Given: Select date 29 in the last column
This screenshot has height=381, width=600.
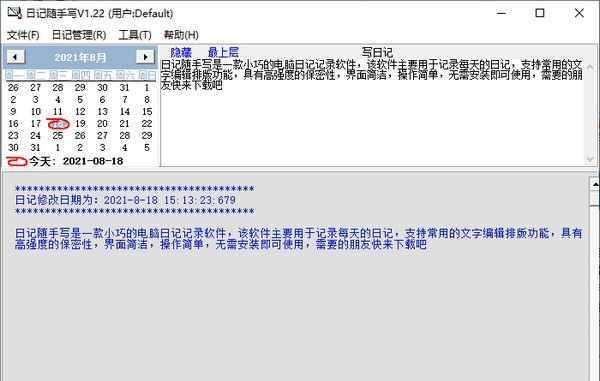Looking at the screenshot, I should click(147, 135).
